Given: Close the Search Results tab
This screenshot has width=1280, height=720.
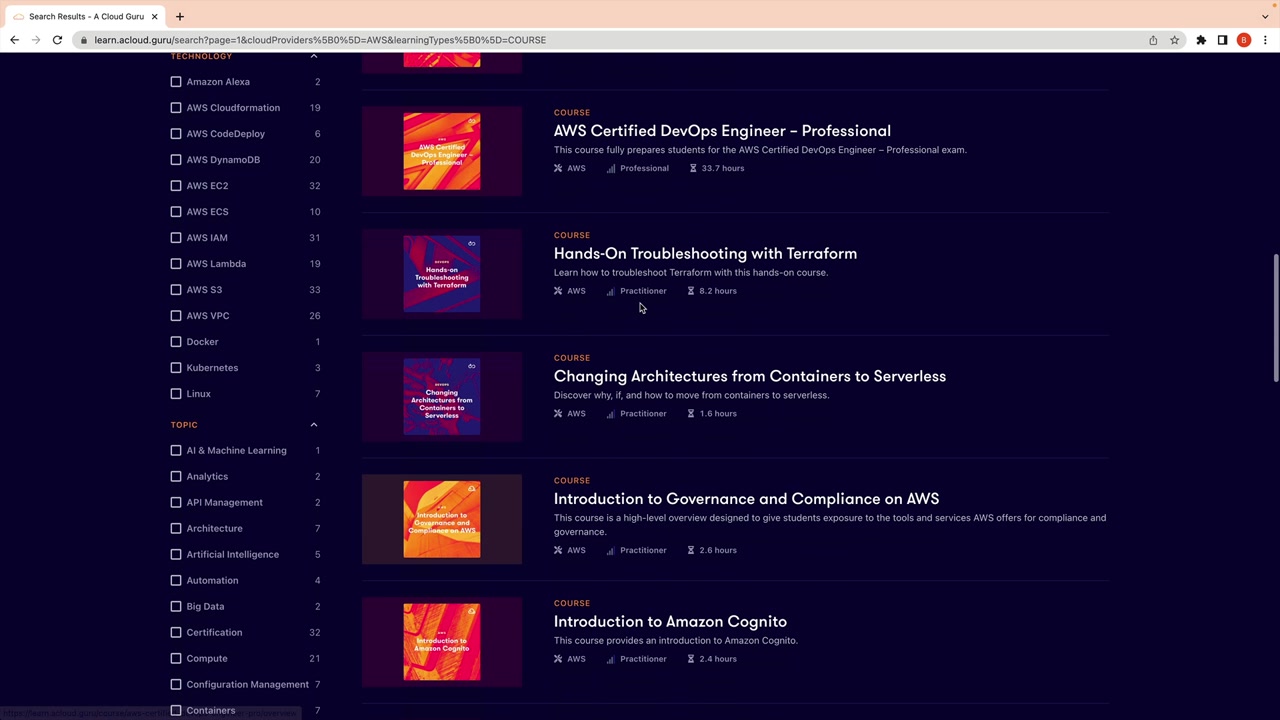Looking at the screenshot, I should (155, 16).
